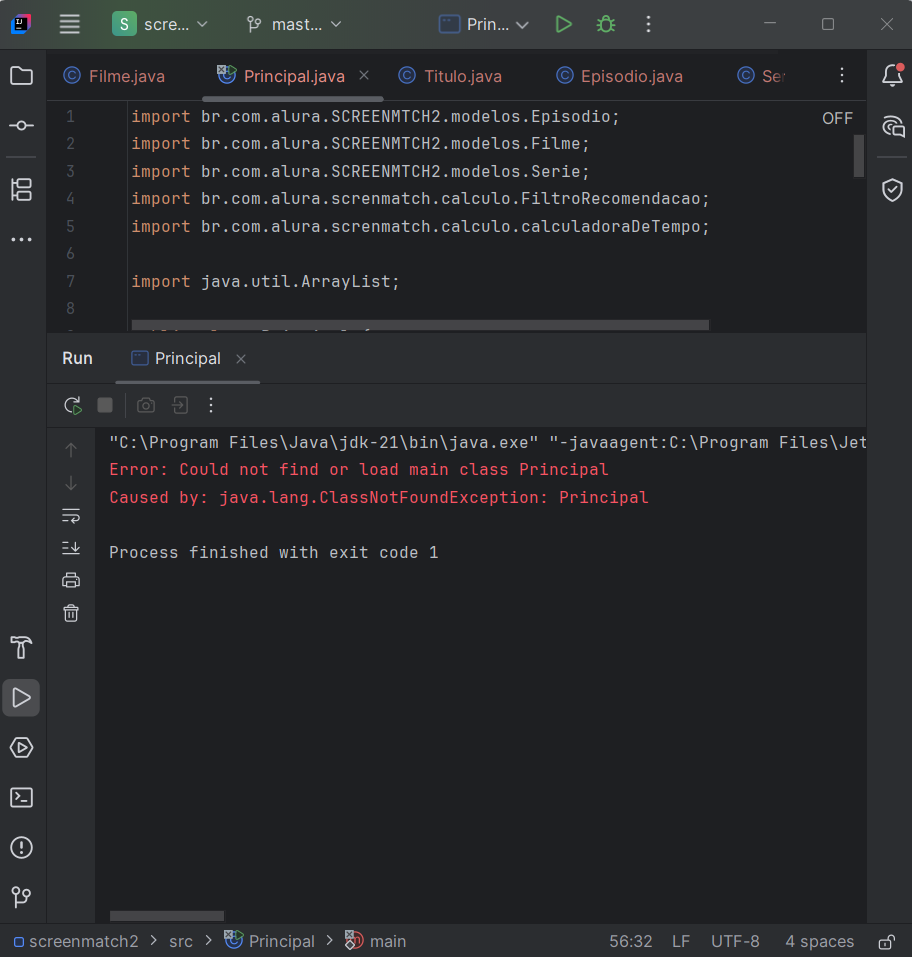Close the Principal.java tab
This screenshot has width=912, height=957.
tap(364, 75)
